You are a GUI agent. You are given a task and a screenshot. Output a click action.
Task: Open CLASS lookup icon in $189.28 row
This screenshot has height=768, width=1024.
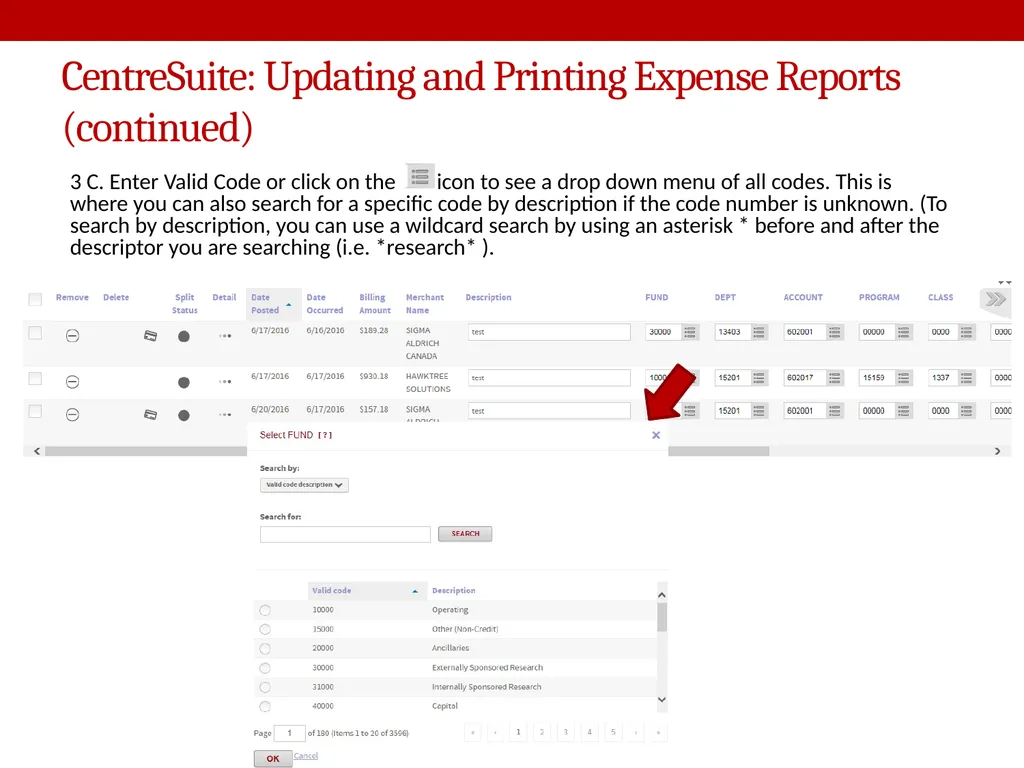(x=967, y=332)
